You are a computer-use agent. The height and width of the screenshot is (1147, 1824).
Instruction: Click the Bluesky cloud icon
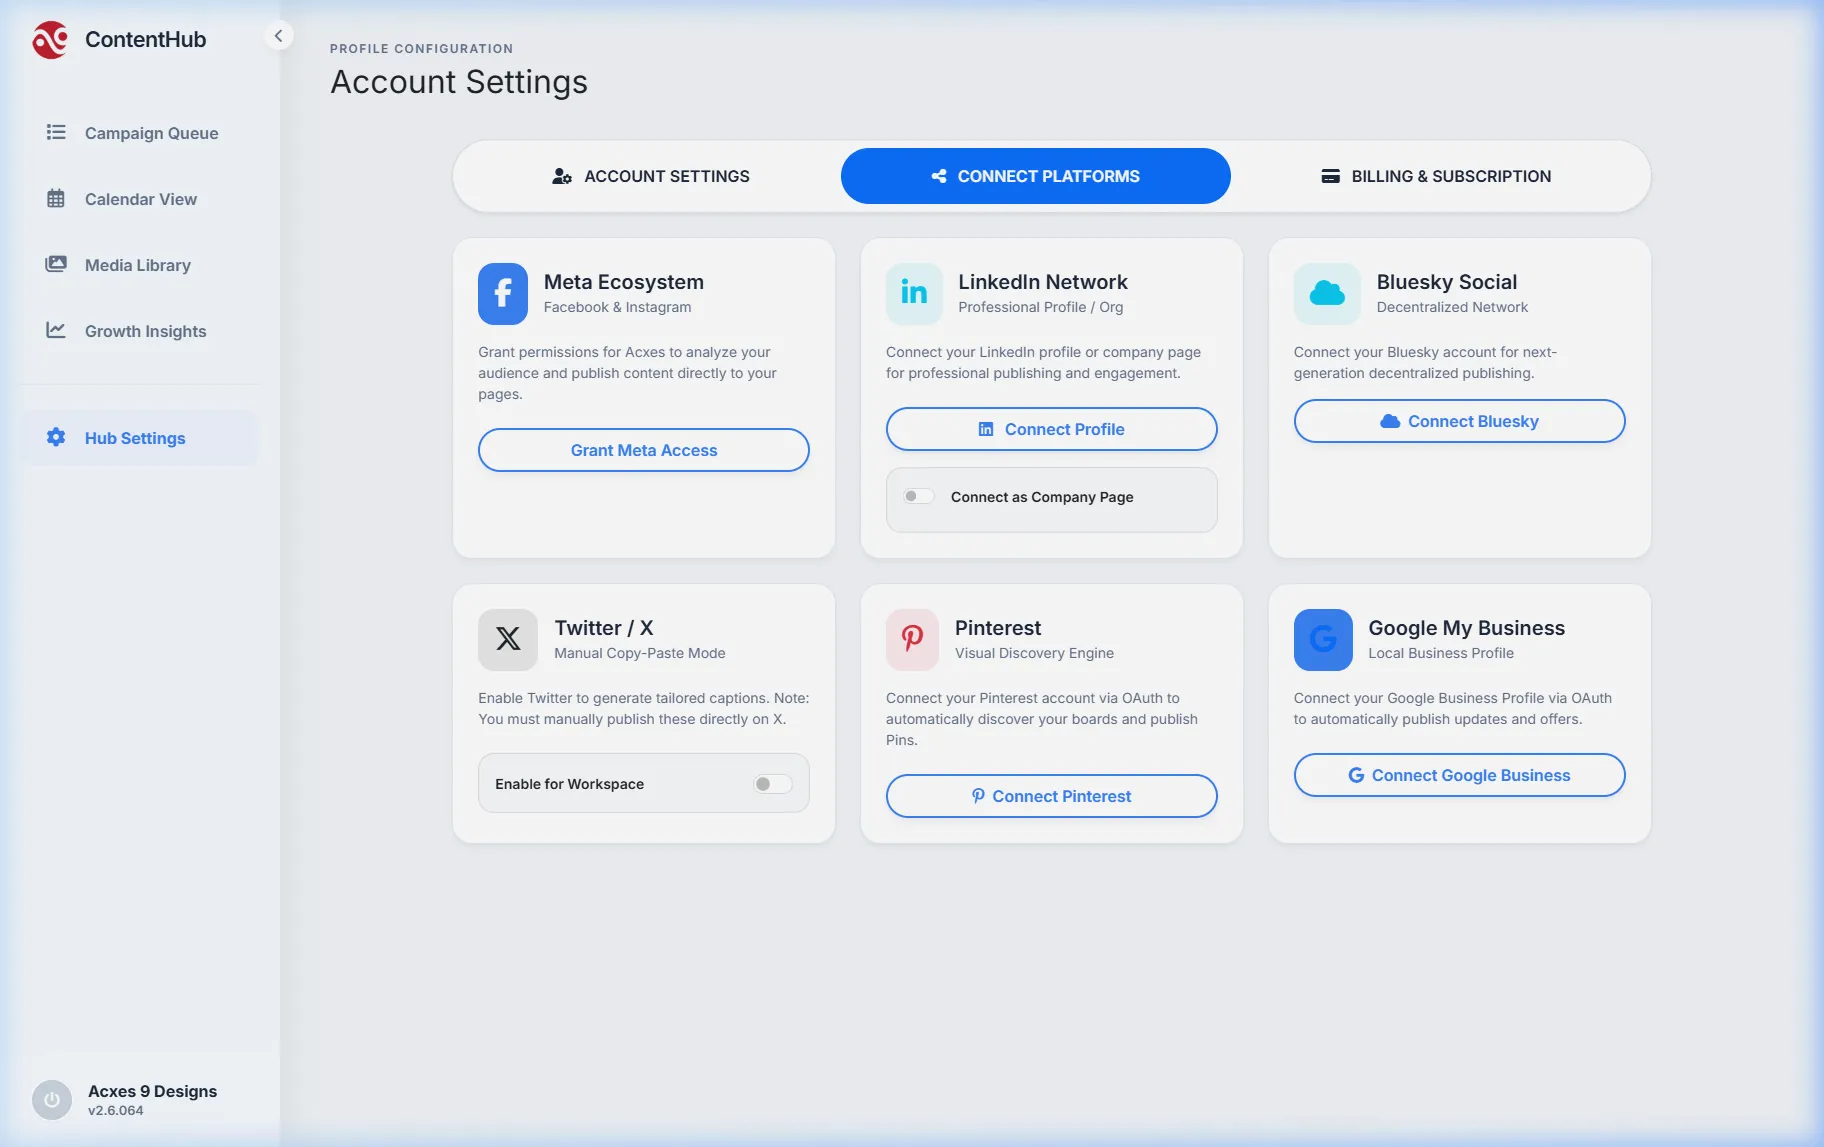point(1327,294)
